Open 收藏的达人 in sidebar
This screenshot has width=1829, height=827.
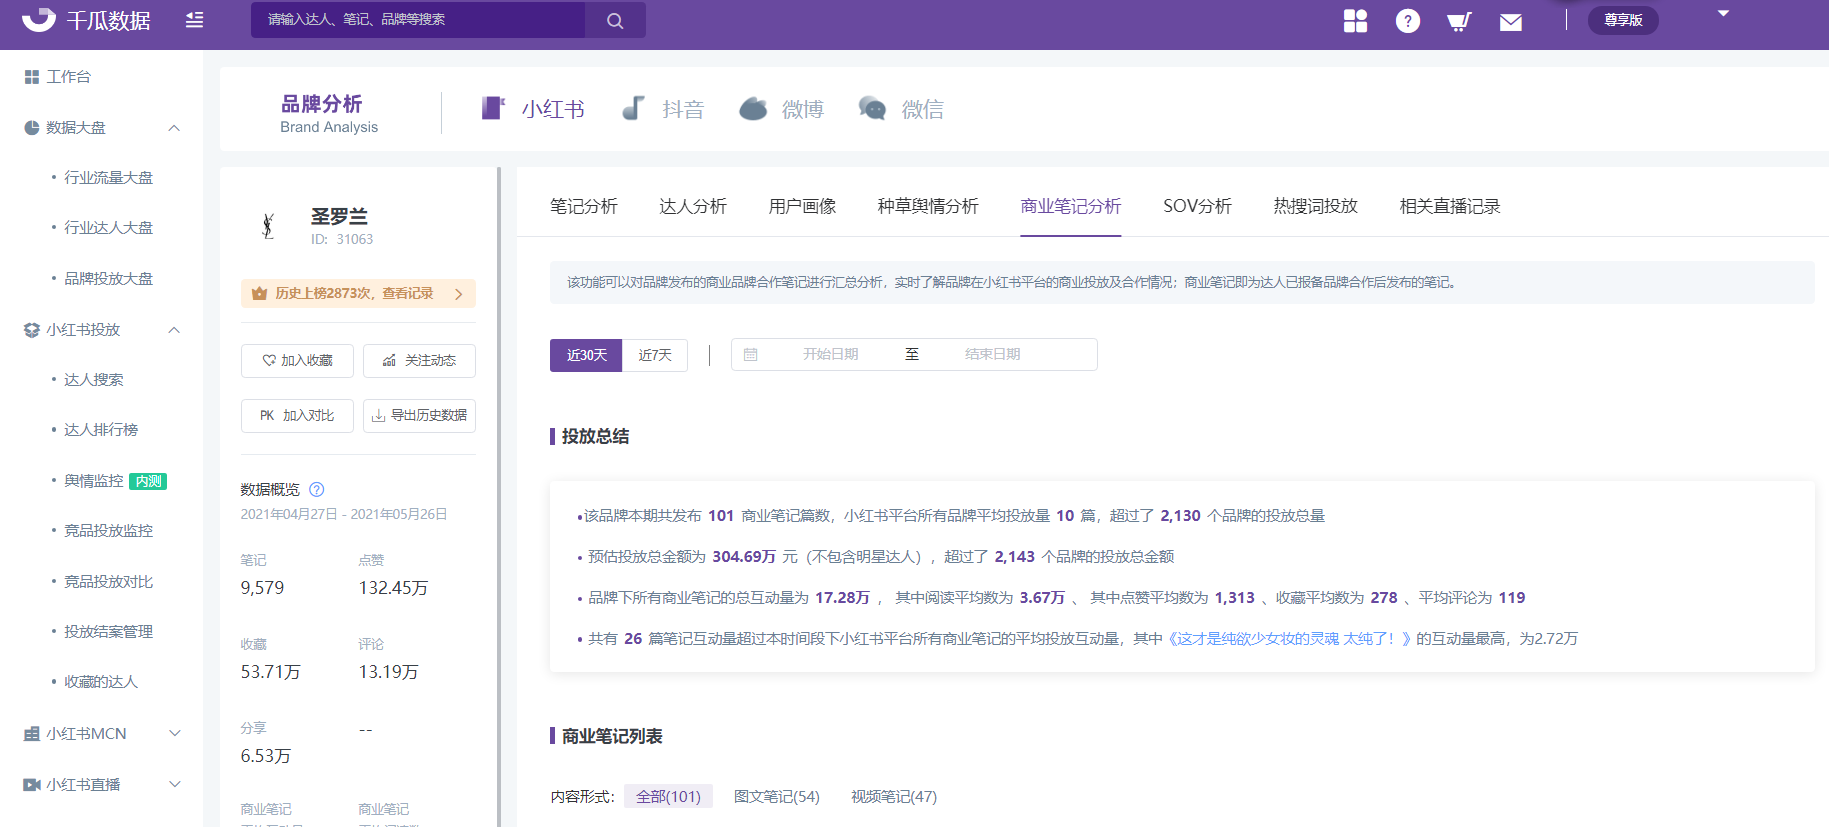coord(101,682)
